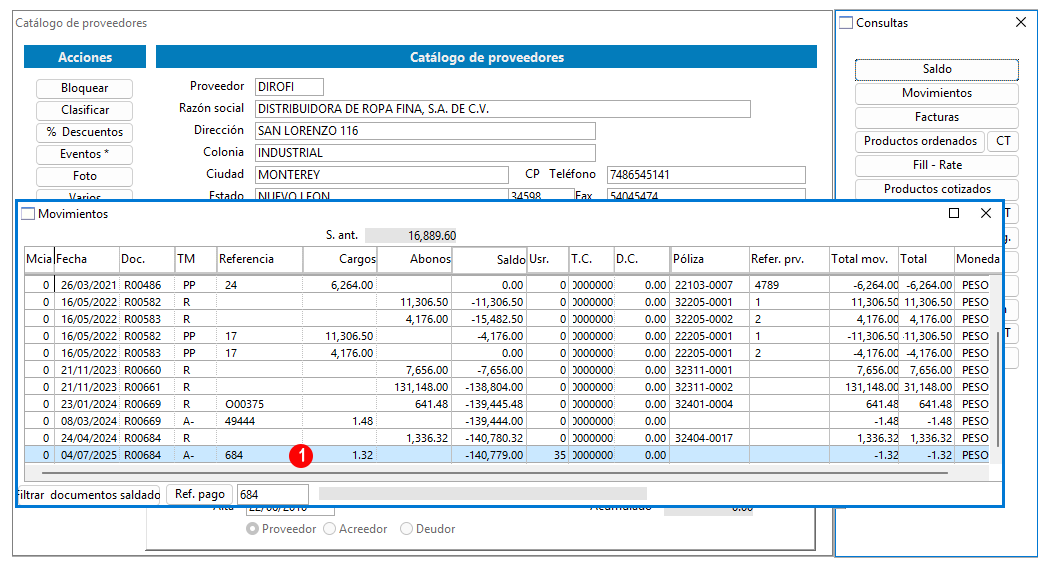Select the Acreedor radio button
This screenshot has width=1052, height=573.
tap(329, 529)
